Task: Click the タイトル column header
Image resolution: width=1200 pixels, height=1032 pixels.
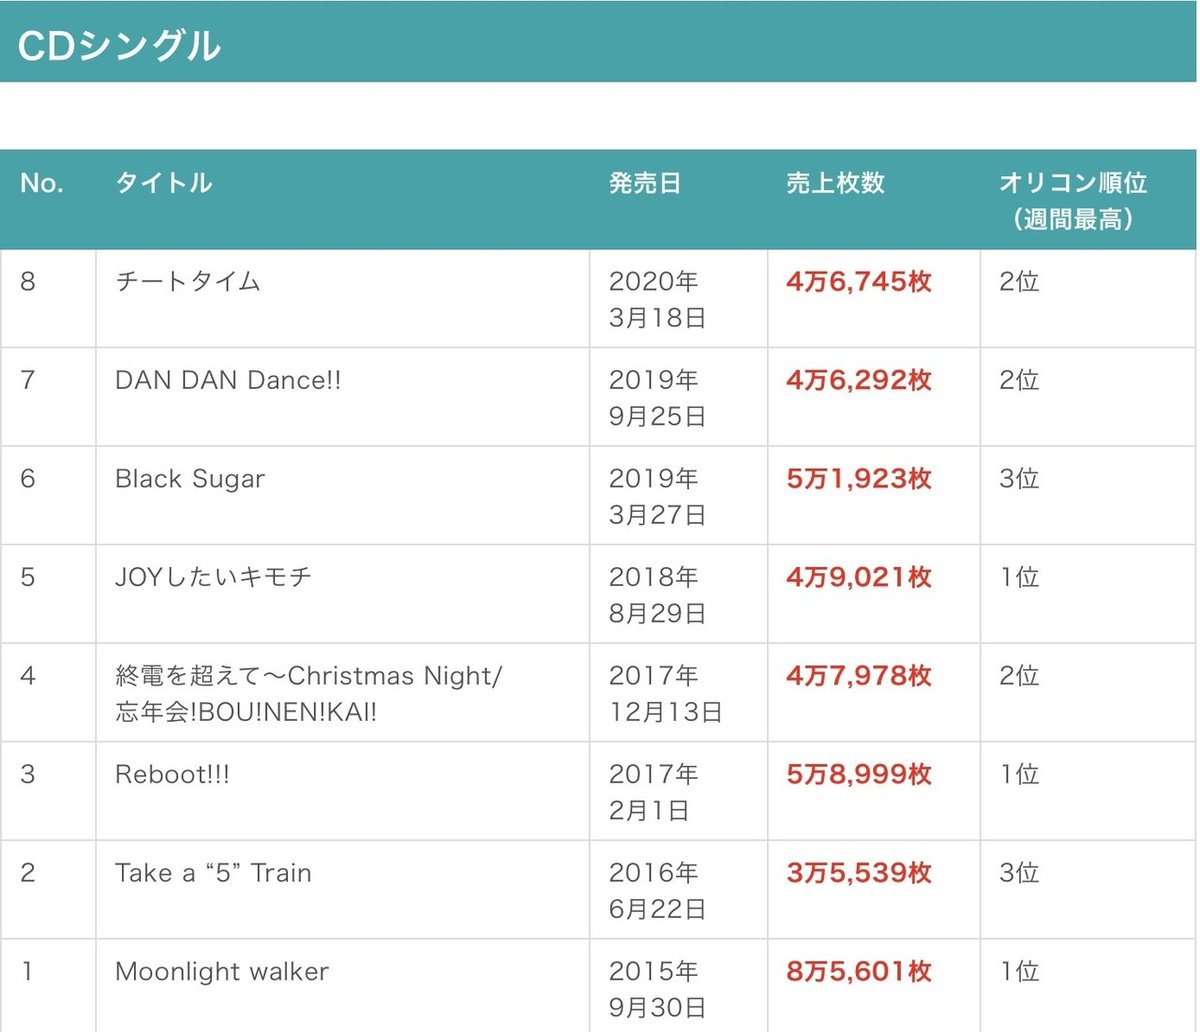Action: click(x=164, y=183)
